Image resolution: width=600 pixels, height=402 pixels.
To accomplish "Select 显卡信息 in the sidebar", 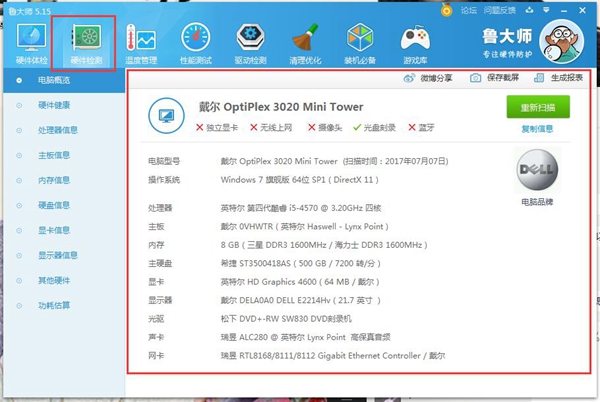I will pyautogui.click(x=54, y=230).
